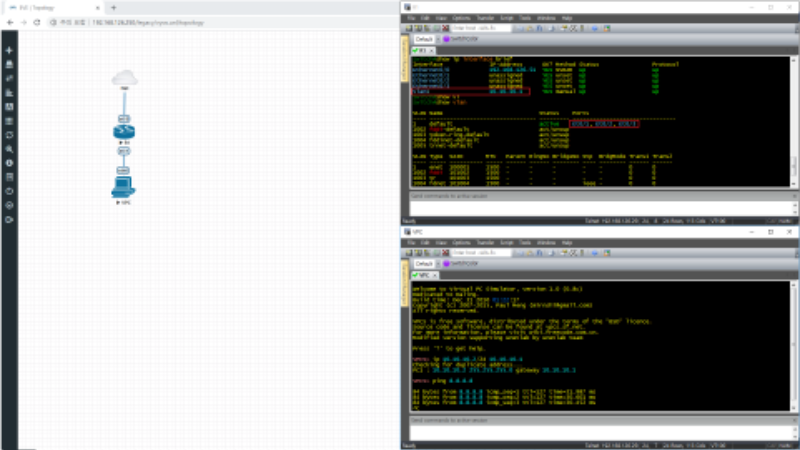The image size is (800, 450).
Task: Switch to the R1 session tab
Action: point(422,48)
